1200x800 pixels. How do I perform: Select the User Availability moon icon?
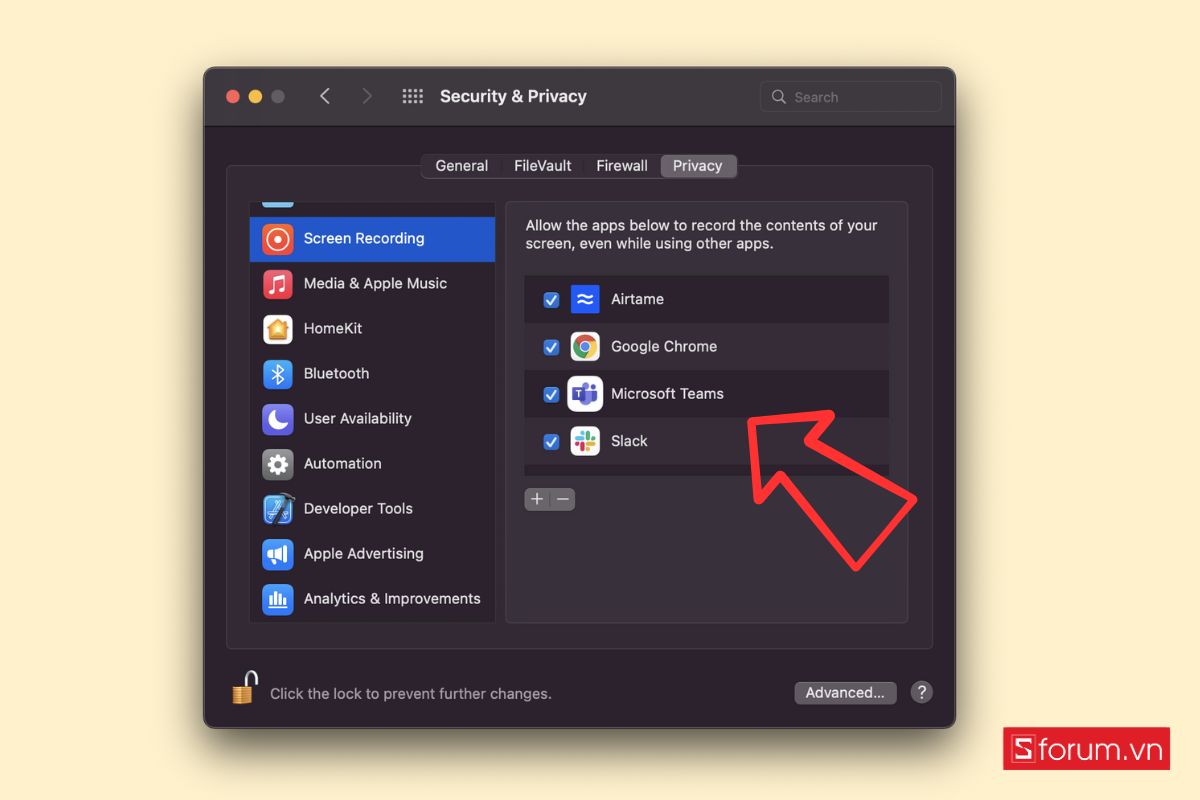coord(278,419)
